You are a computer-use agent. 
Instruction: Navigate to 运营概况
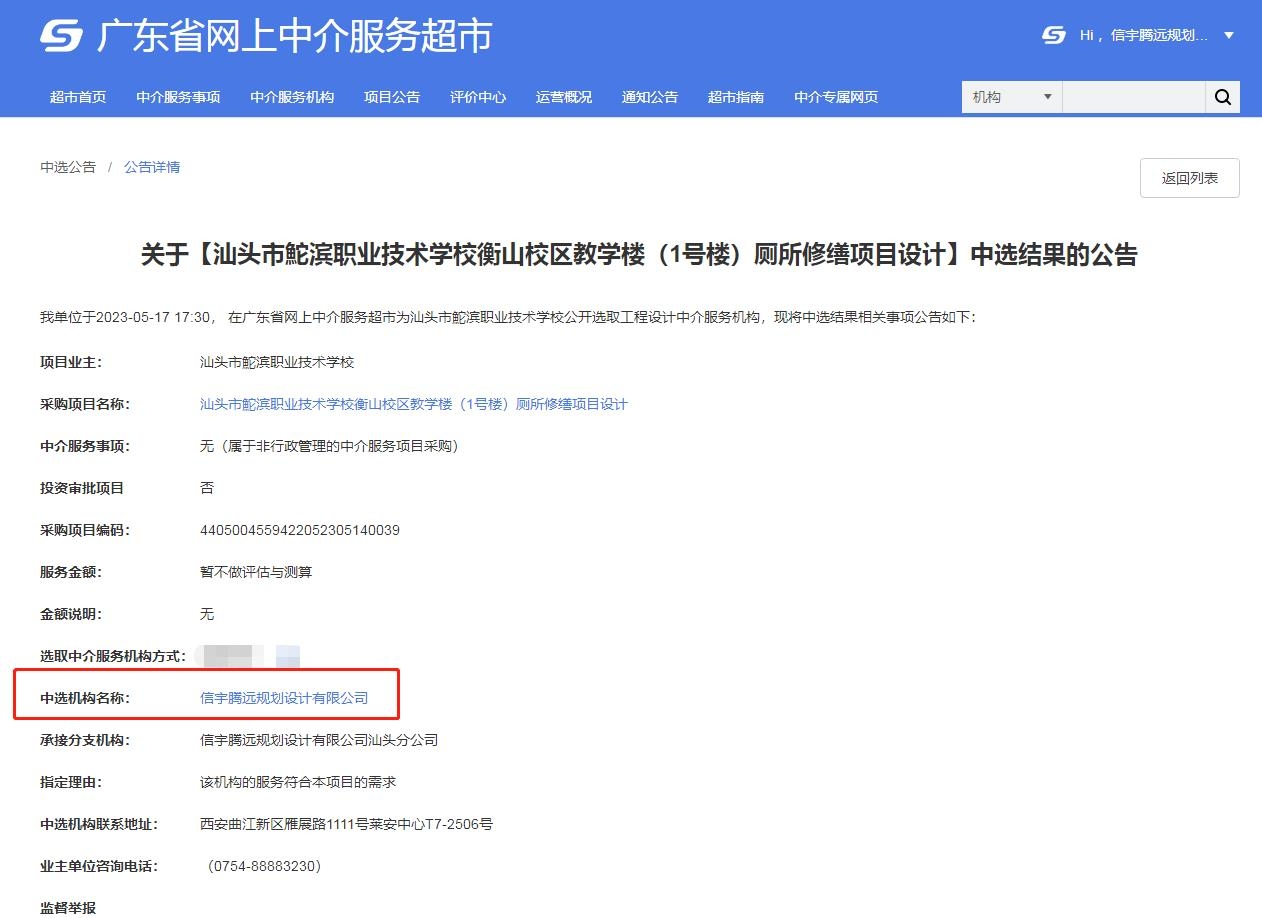[x=563, y=96]
